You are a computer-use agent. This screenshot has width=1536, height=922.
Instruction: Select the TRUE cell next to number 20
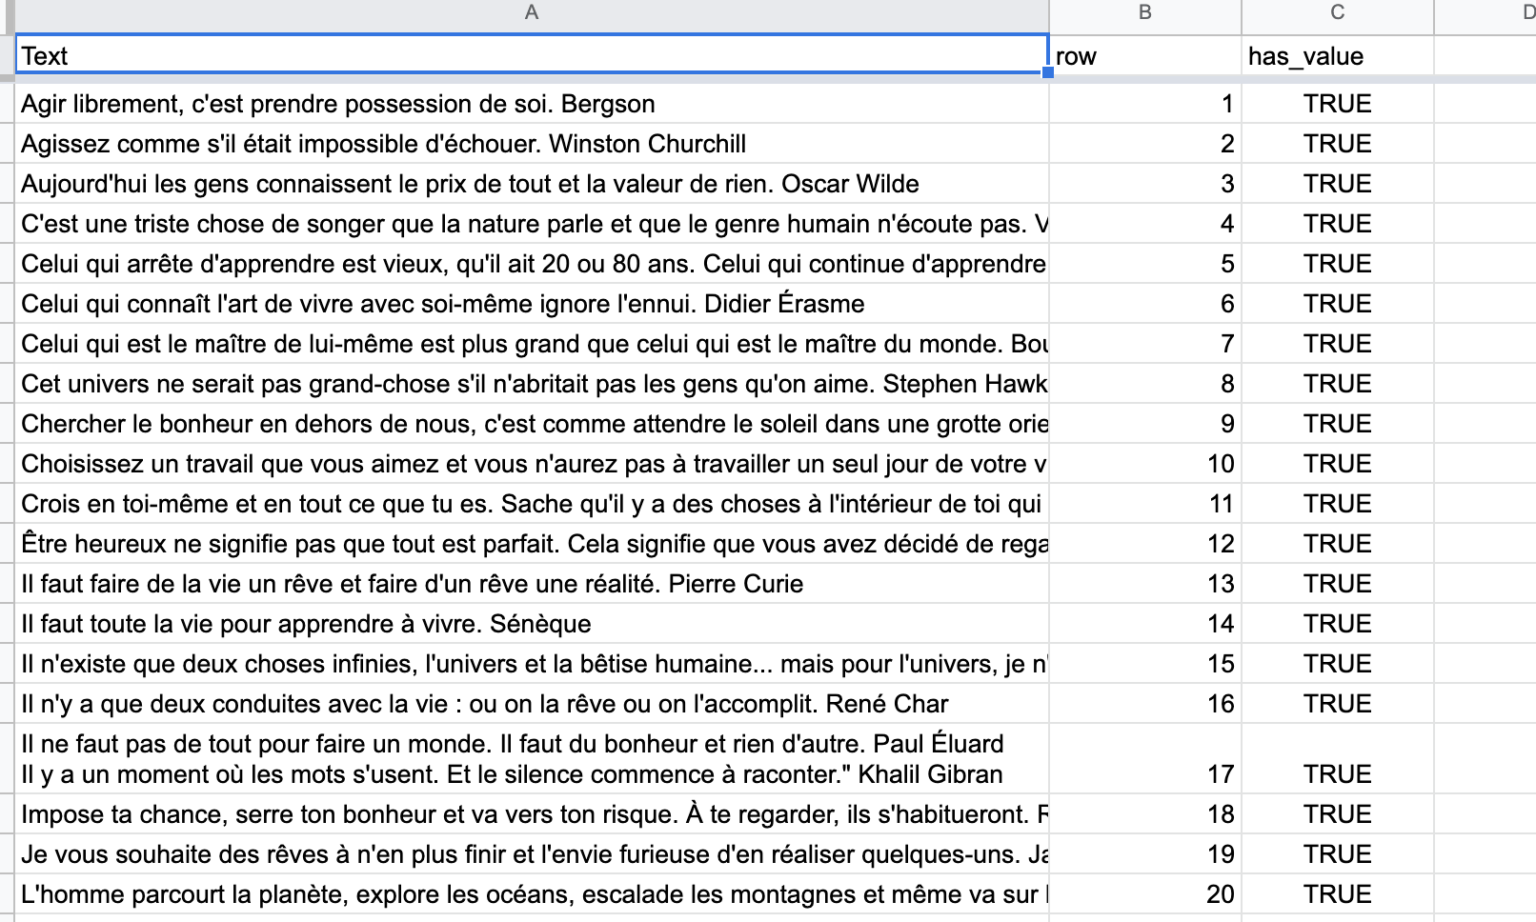coord(1337,894)
